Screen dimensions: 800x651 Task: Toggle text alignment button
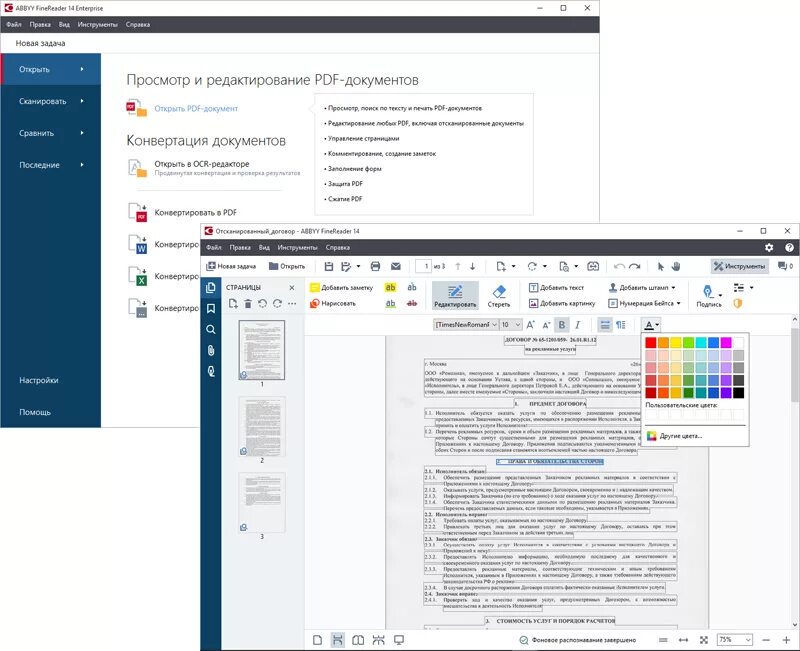(x=605, y=325)
